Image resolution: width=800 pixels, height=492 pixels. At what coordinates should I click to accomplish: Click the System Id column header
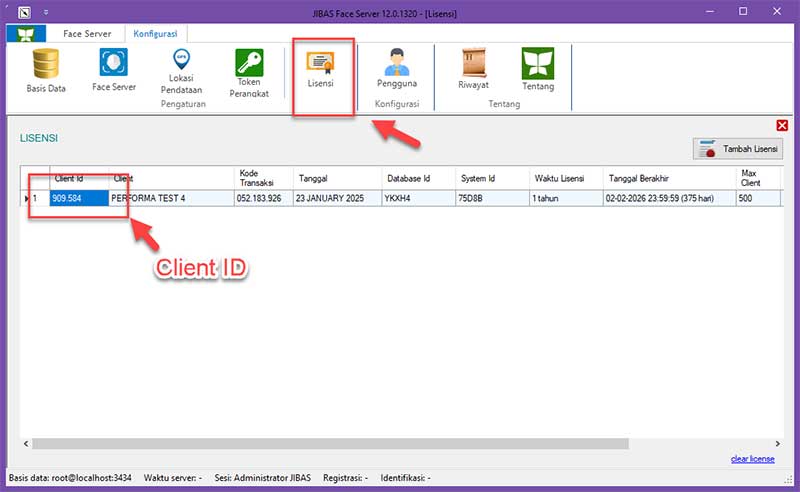[492, 178]
